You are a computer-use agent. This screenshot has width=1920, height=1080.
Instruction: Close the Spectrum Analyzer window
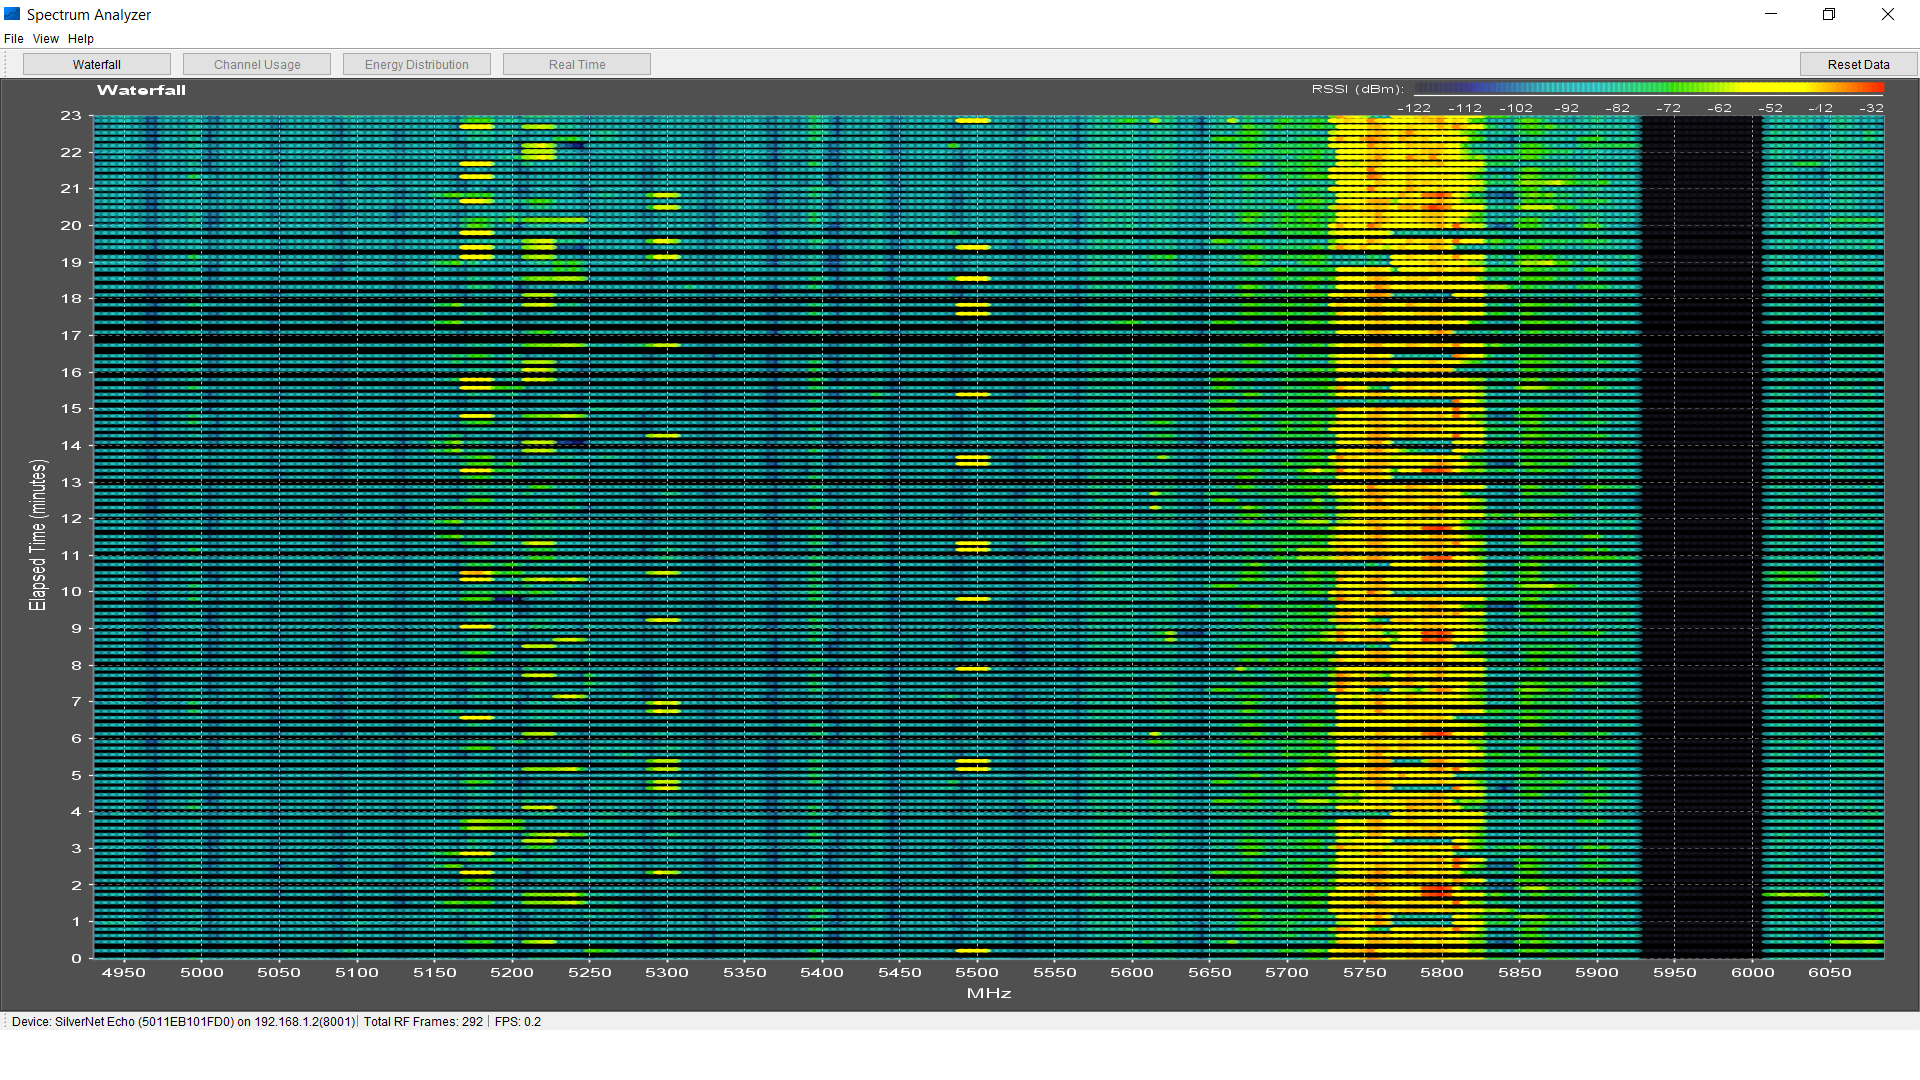click(1888, 14)
